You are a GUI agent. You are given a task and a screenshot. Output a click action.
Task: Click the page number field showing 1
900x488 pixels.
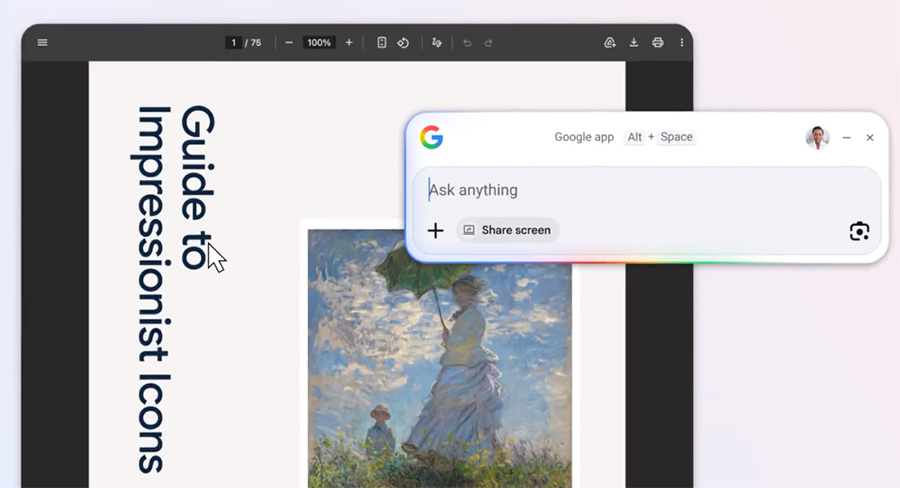click(x=234, y=42)
